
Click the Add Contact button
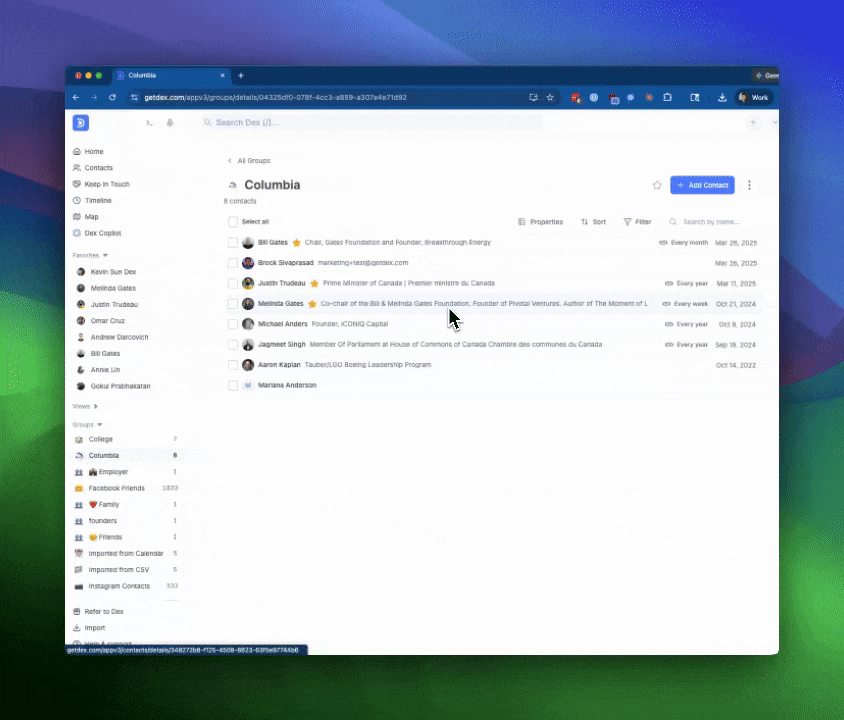[702, 185]
